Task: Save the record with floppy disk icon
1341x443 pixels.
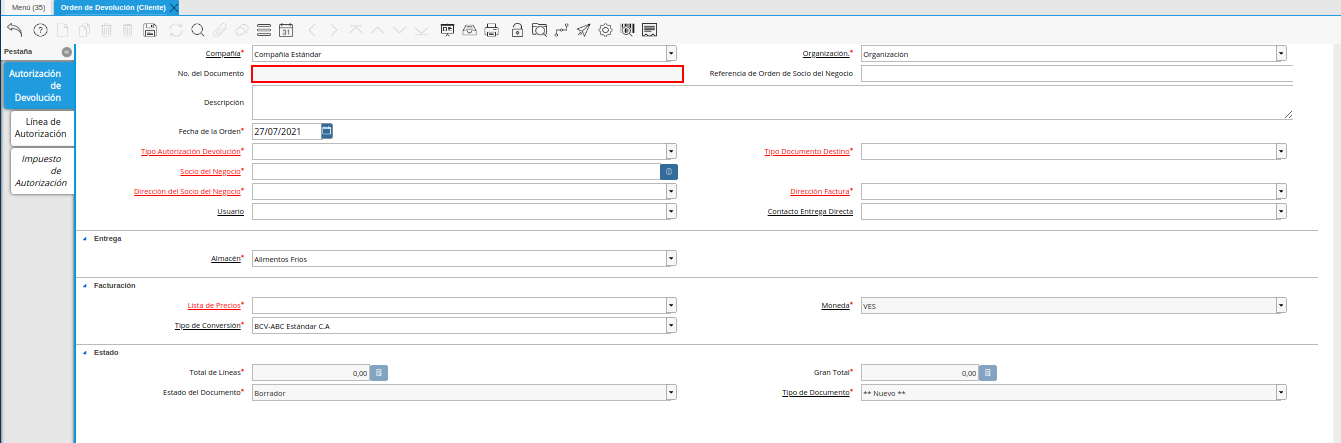Action: [150, 30]
